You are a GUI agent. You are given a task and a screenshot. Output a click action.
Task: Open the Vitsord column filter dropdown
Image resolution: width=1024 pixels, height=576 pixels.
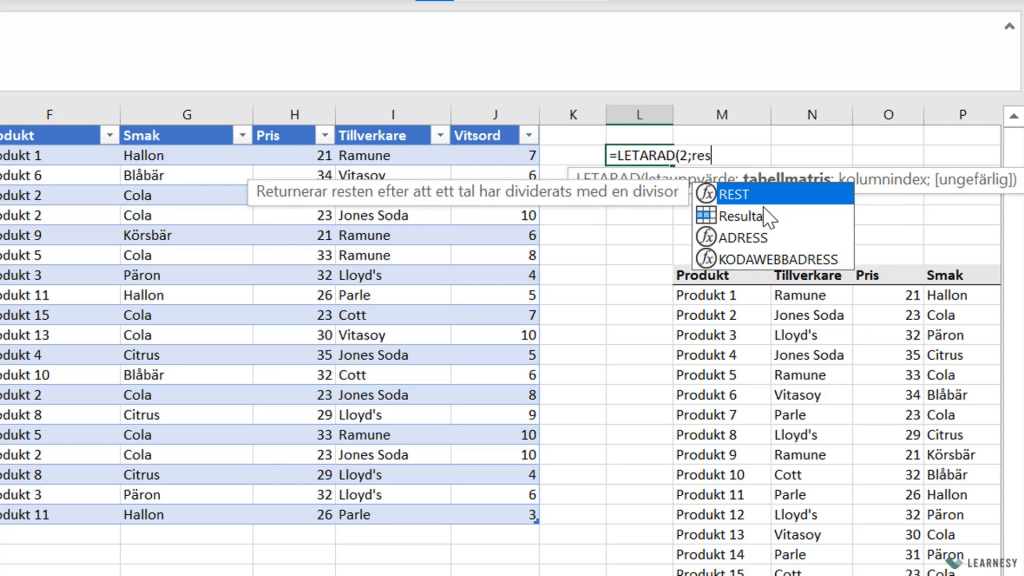pos(528,135)
